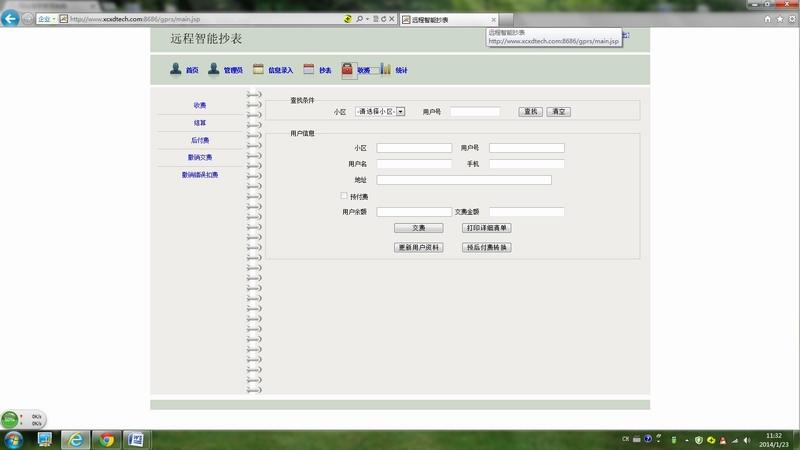
Task: Open the 管理员 administrator icon
Action: point(214,69)
